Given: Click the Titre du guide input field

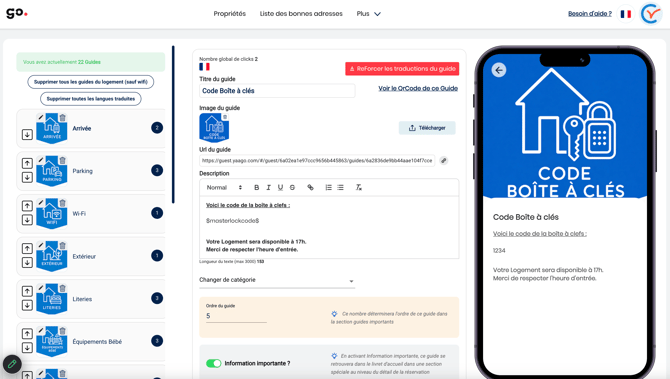Looking at the screenshot, I should 277,91.
